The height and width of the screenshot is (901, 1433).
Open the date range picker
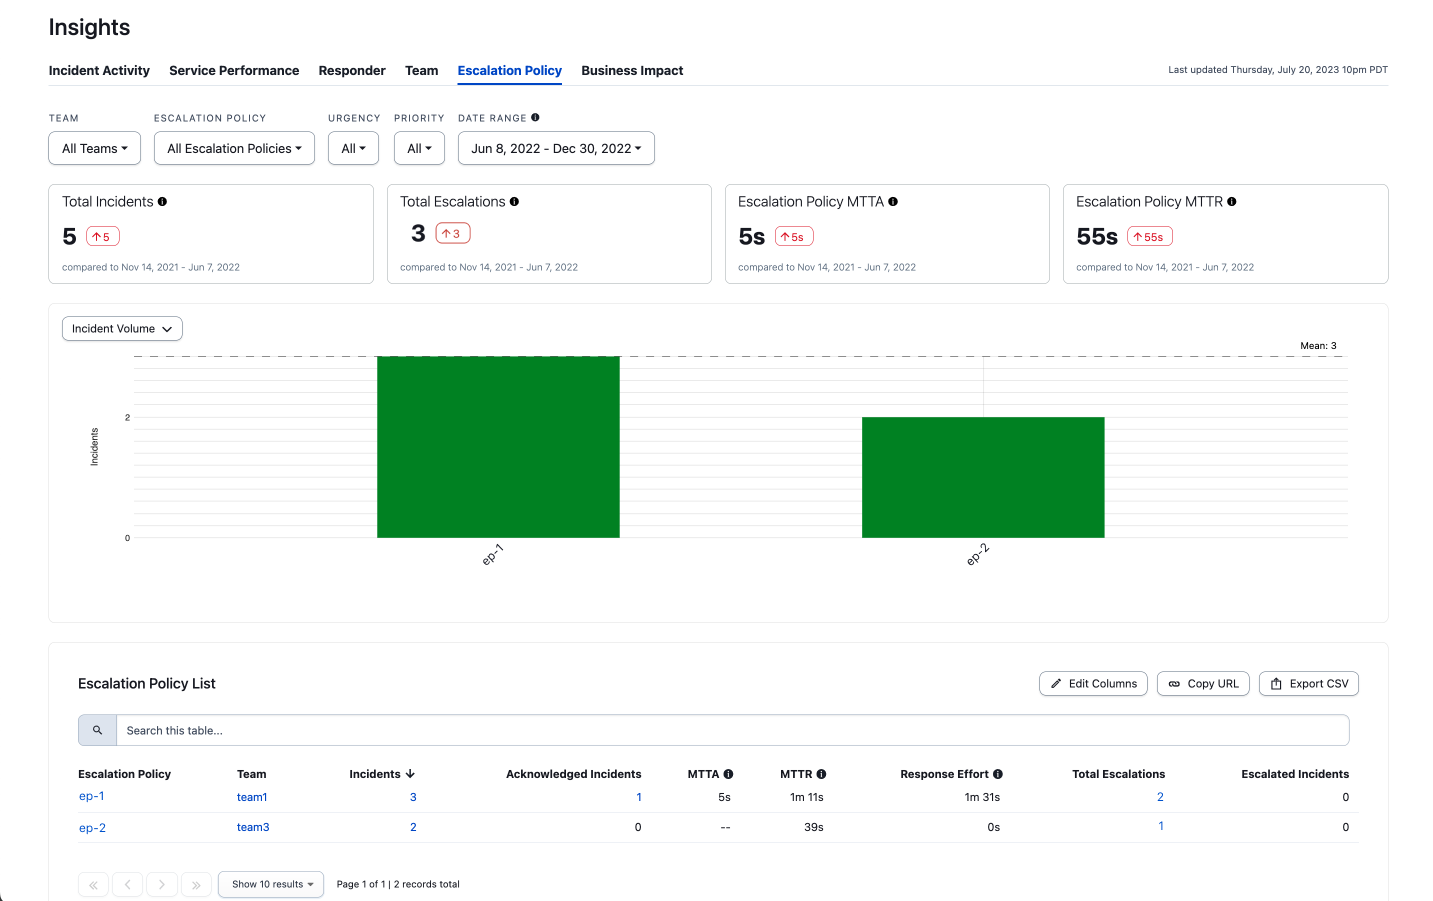(556, 148)
